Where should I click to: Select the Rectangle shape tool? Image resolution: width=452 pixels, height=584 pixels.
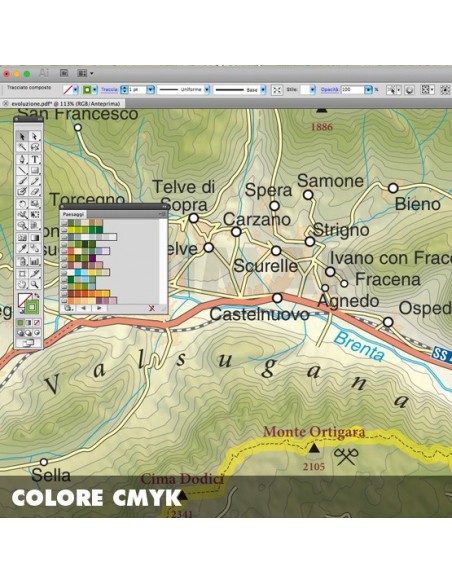[x=34, y=170]
